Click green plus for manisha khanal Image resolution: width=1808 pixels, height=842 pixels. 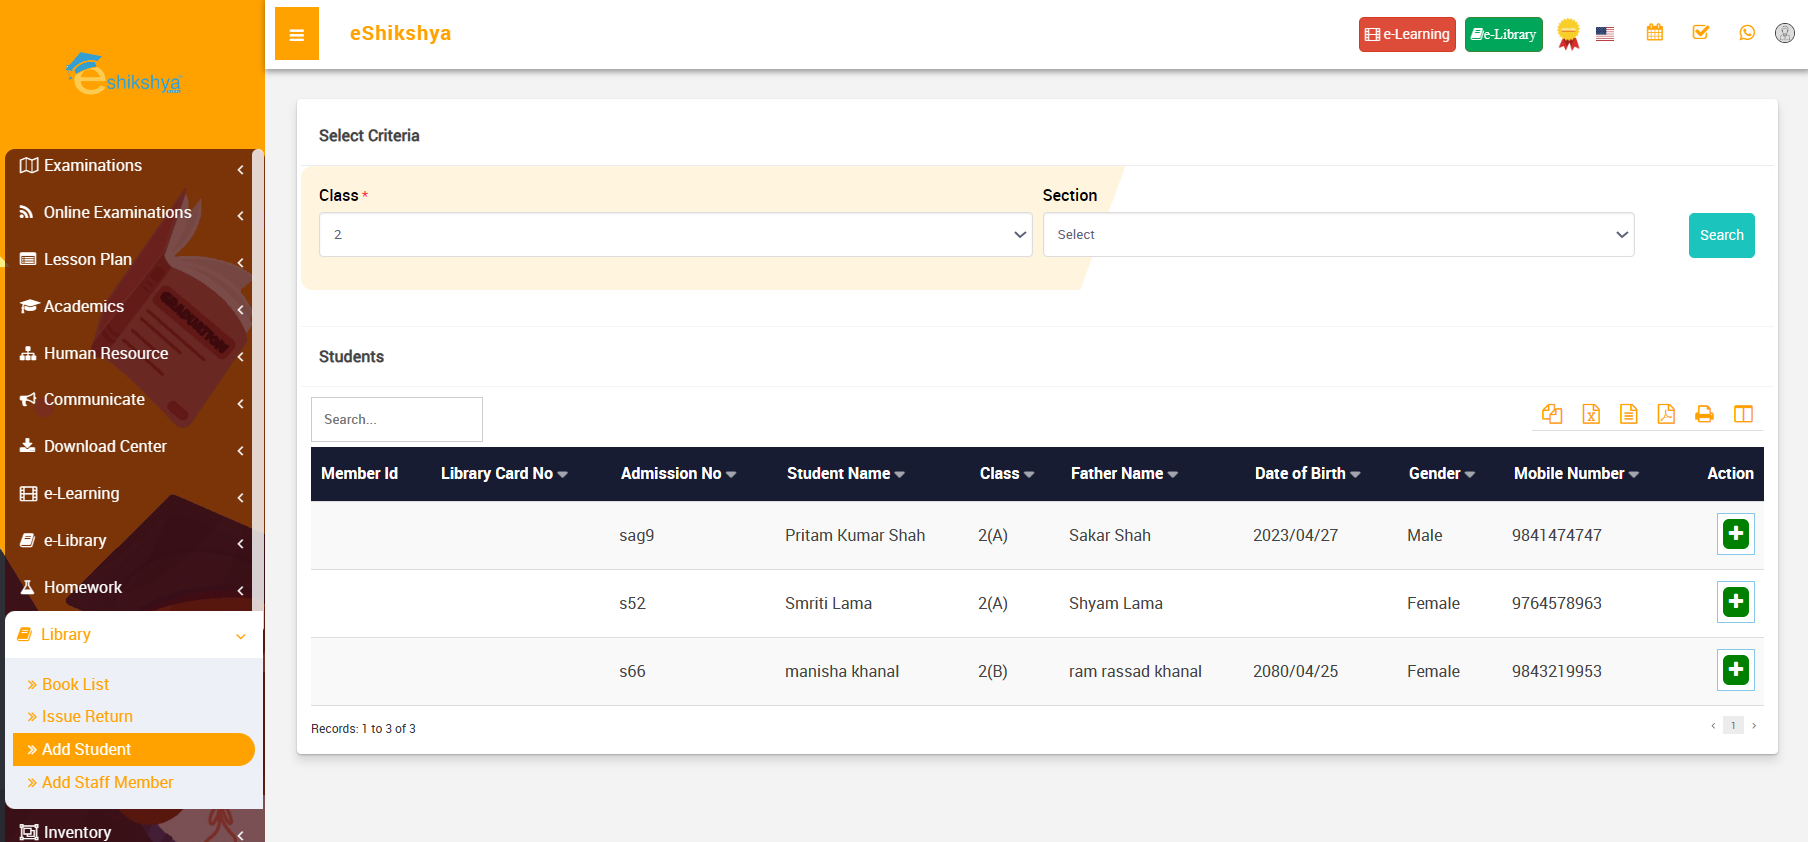(x=1735, y=670)
